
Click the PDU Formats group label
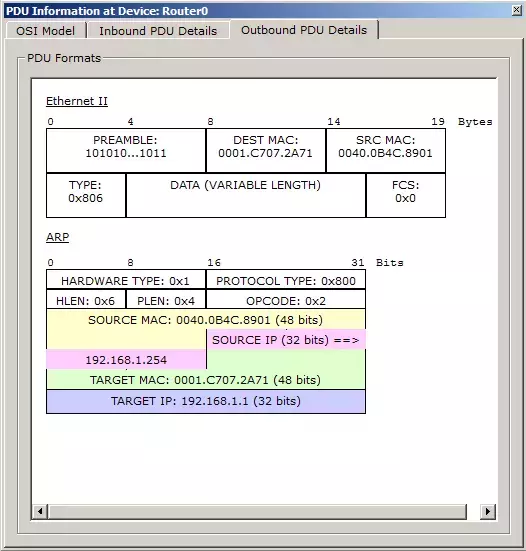click(x=64, y=58)
